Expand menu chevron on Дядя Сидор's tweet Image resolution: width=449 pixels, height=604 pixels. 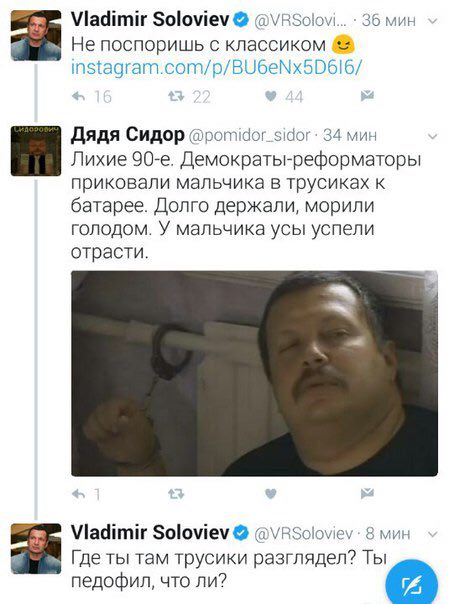(x=433, y=136)
